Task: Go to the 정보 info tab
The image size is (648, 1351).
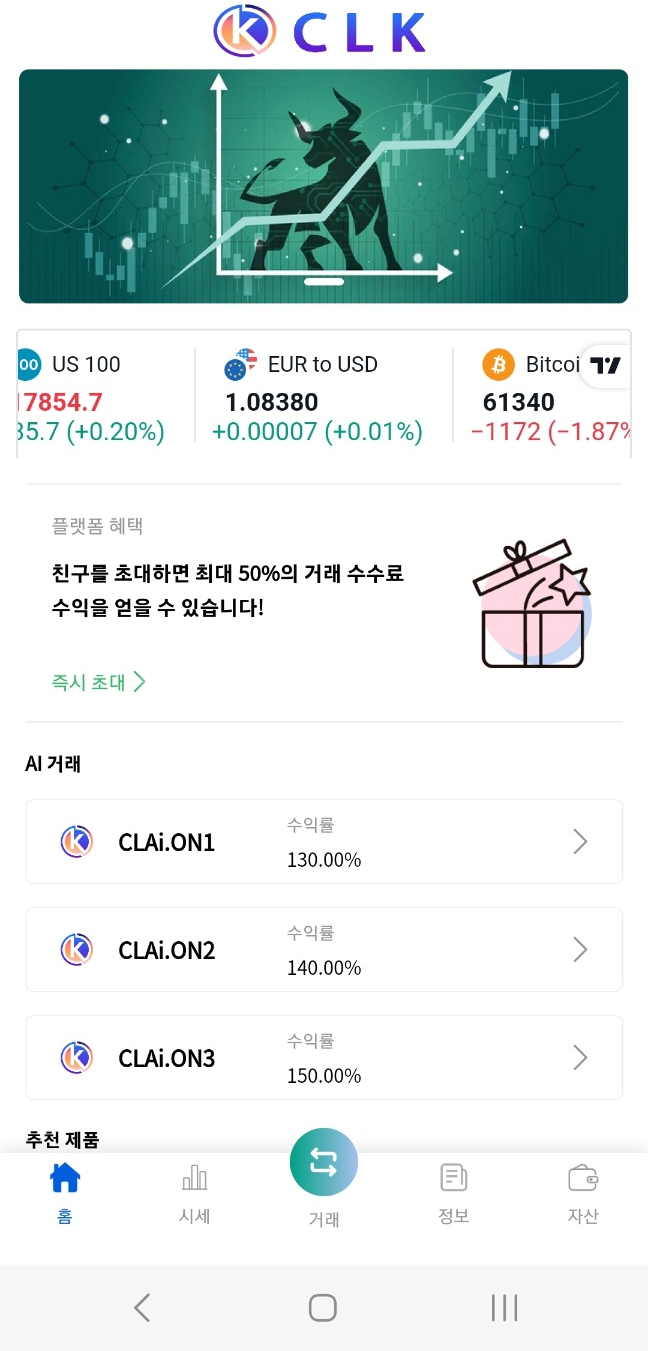Action: pyautogui.click(x=453, y=1193)
